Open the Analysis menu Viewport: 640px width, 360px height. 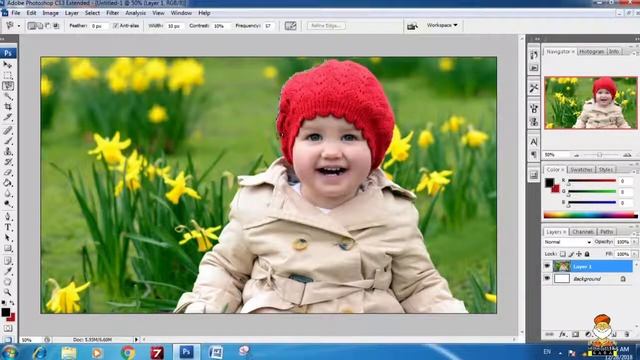point(136,13)
